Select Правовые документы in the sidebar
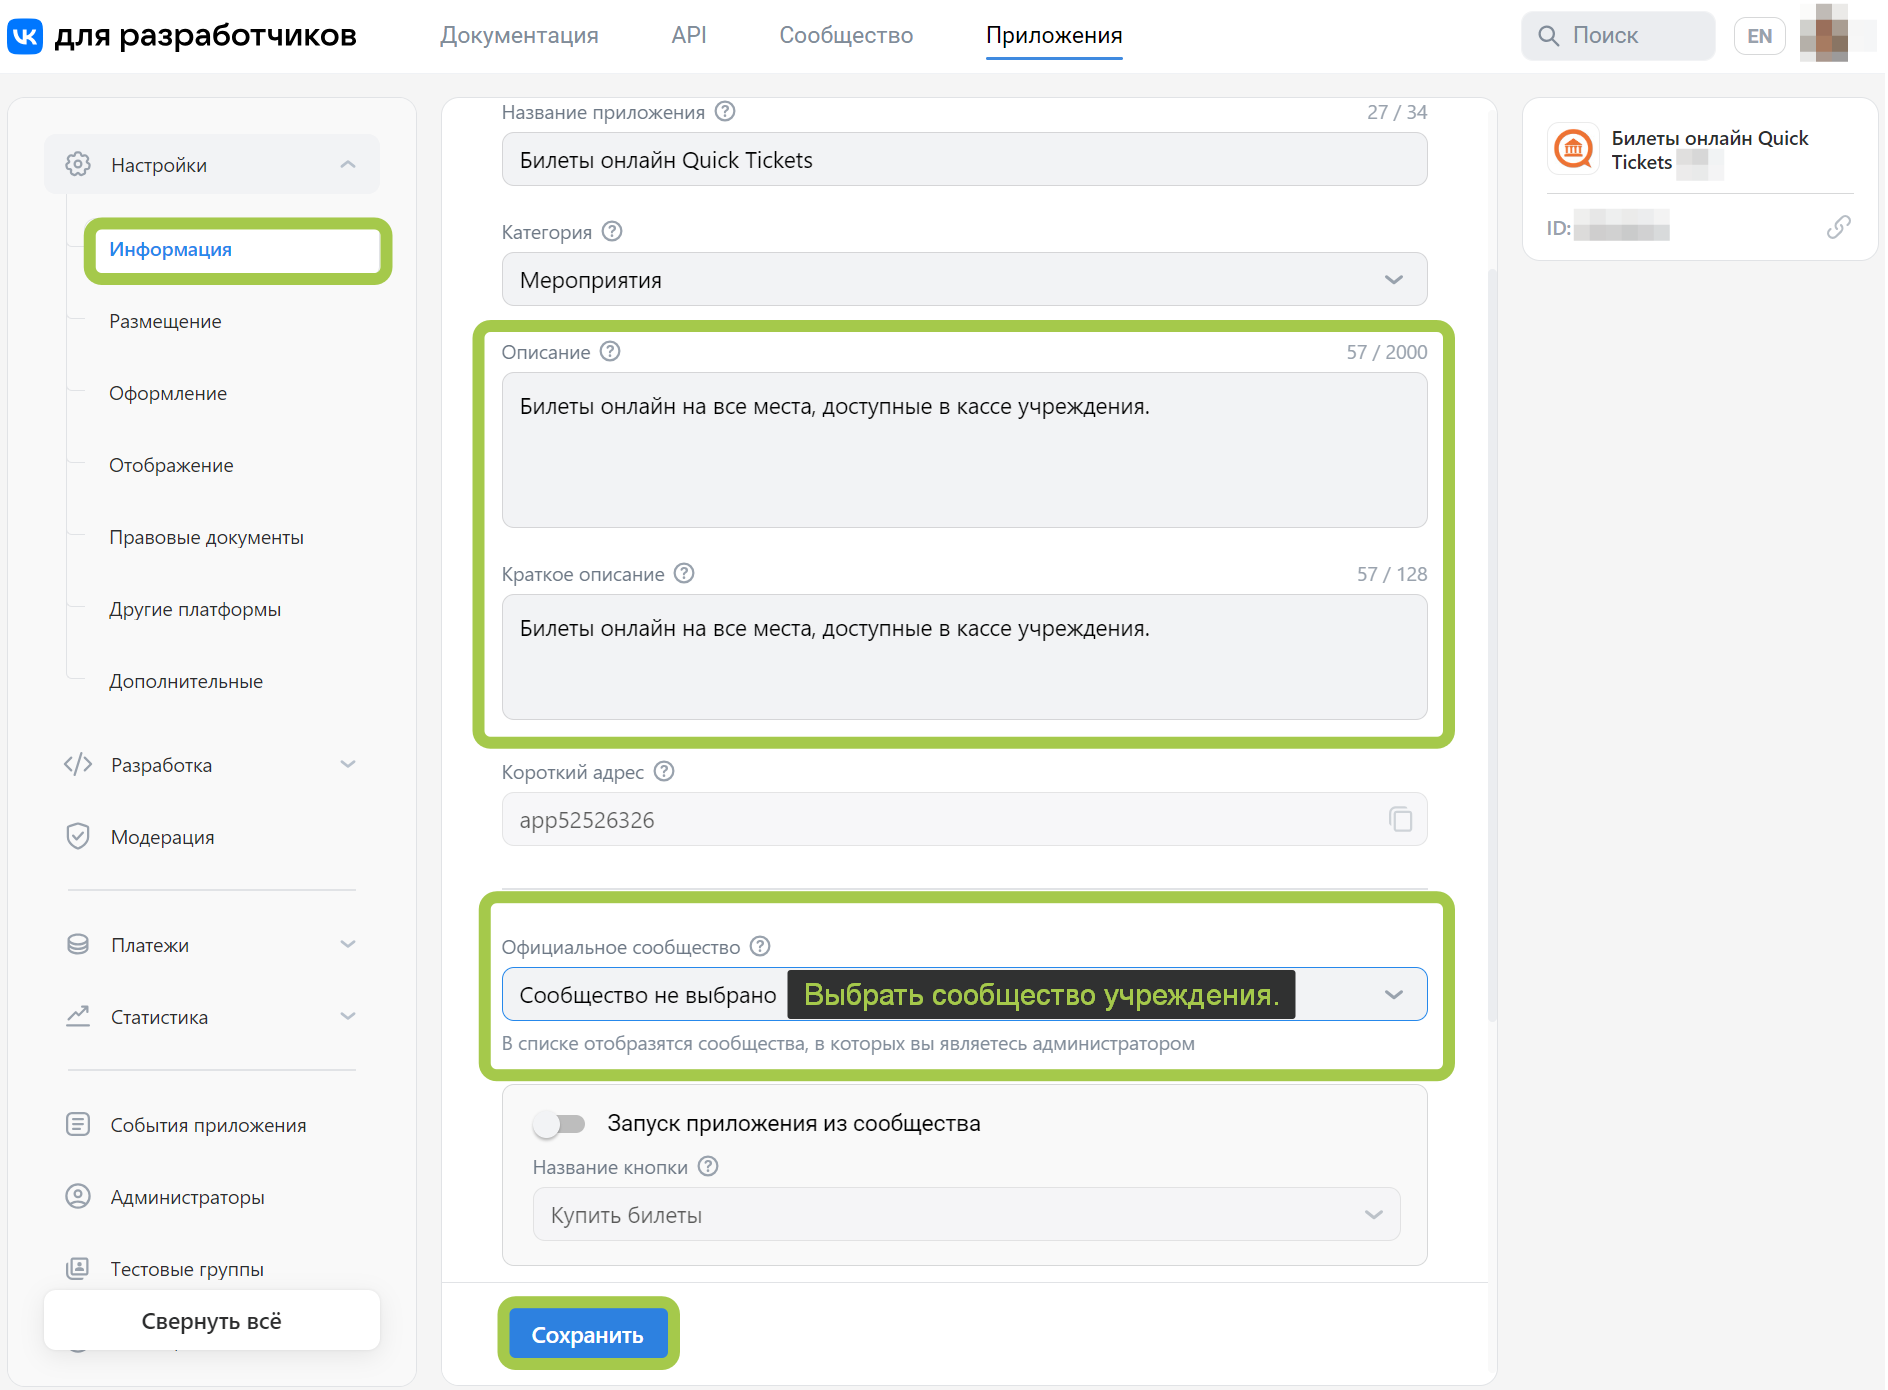 [x=206, y=537]
